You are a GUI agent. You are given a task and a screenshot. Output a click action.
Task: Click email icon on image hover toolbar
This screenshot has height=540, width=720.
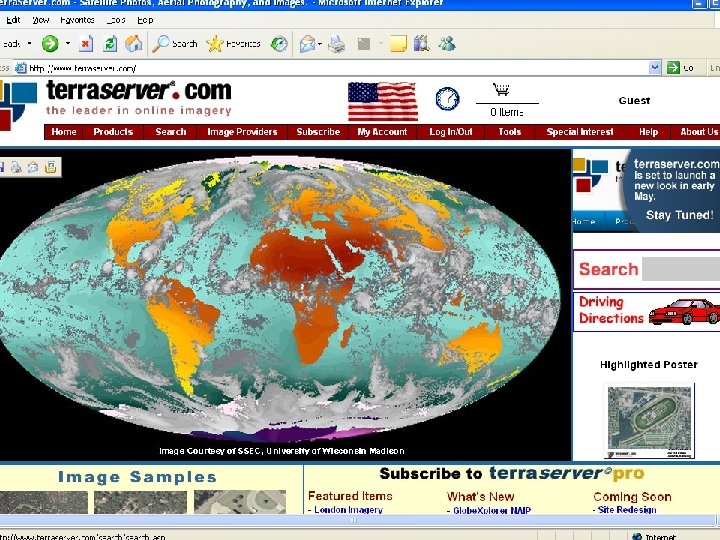(x=33, y=167)
